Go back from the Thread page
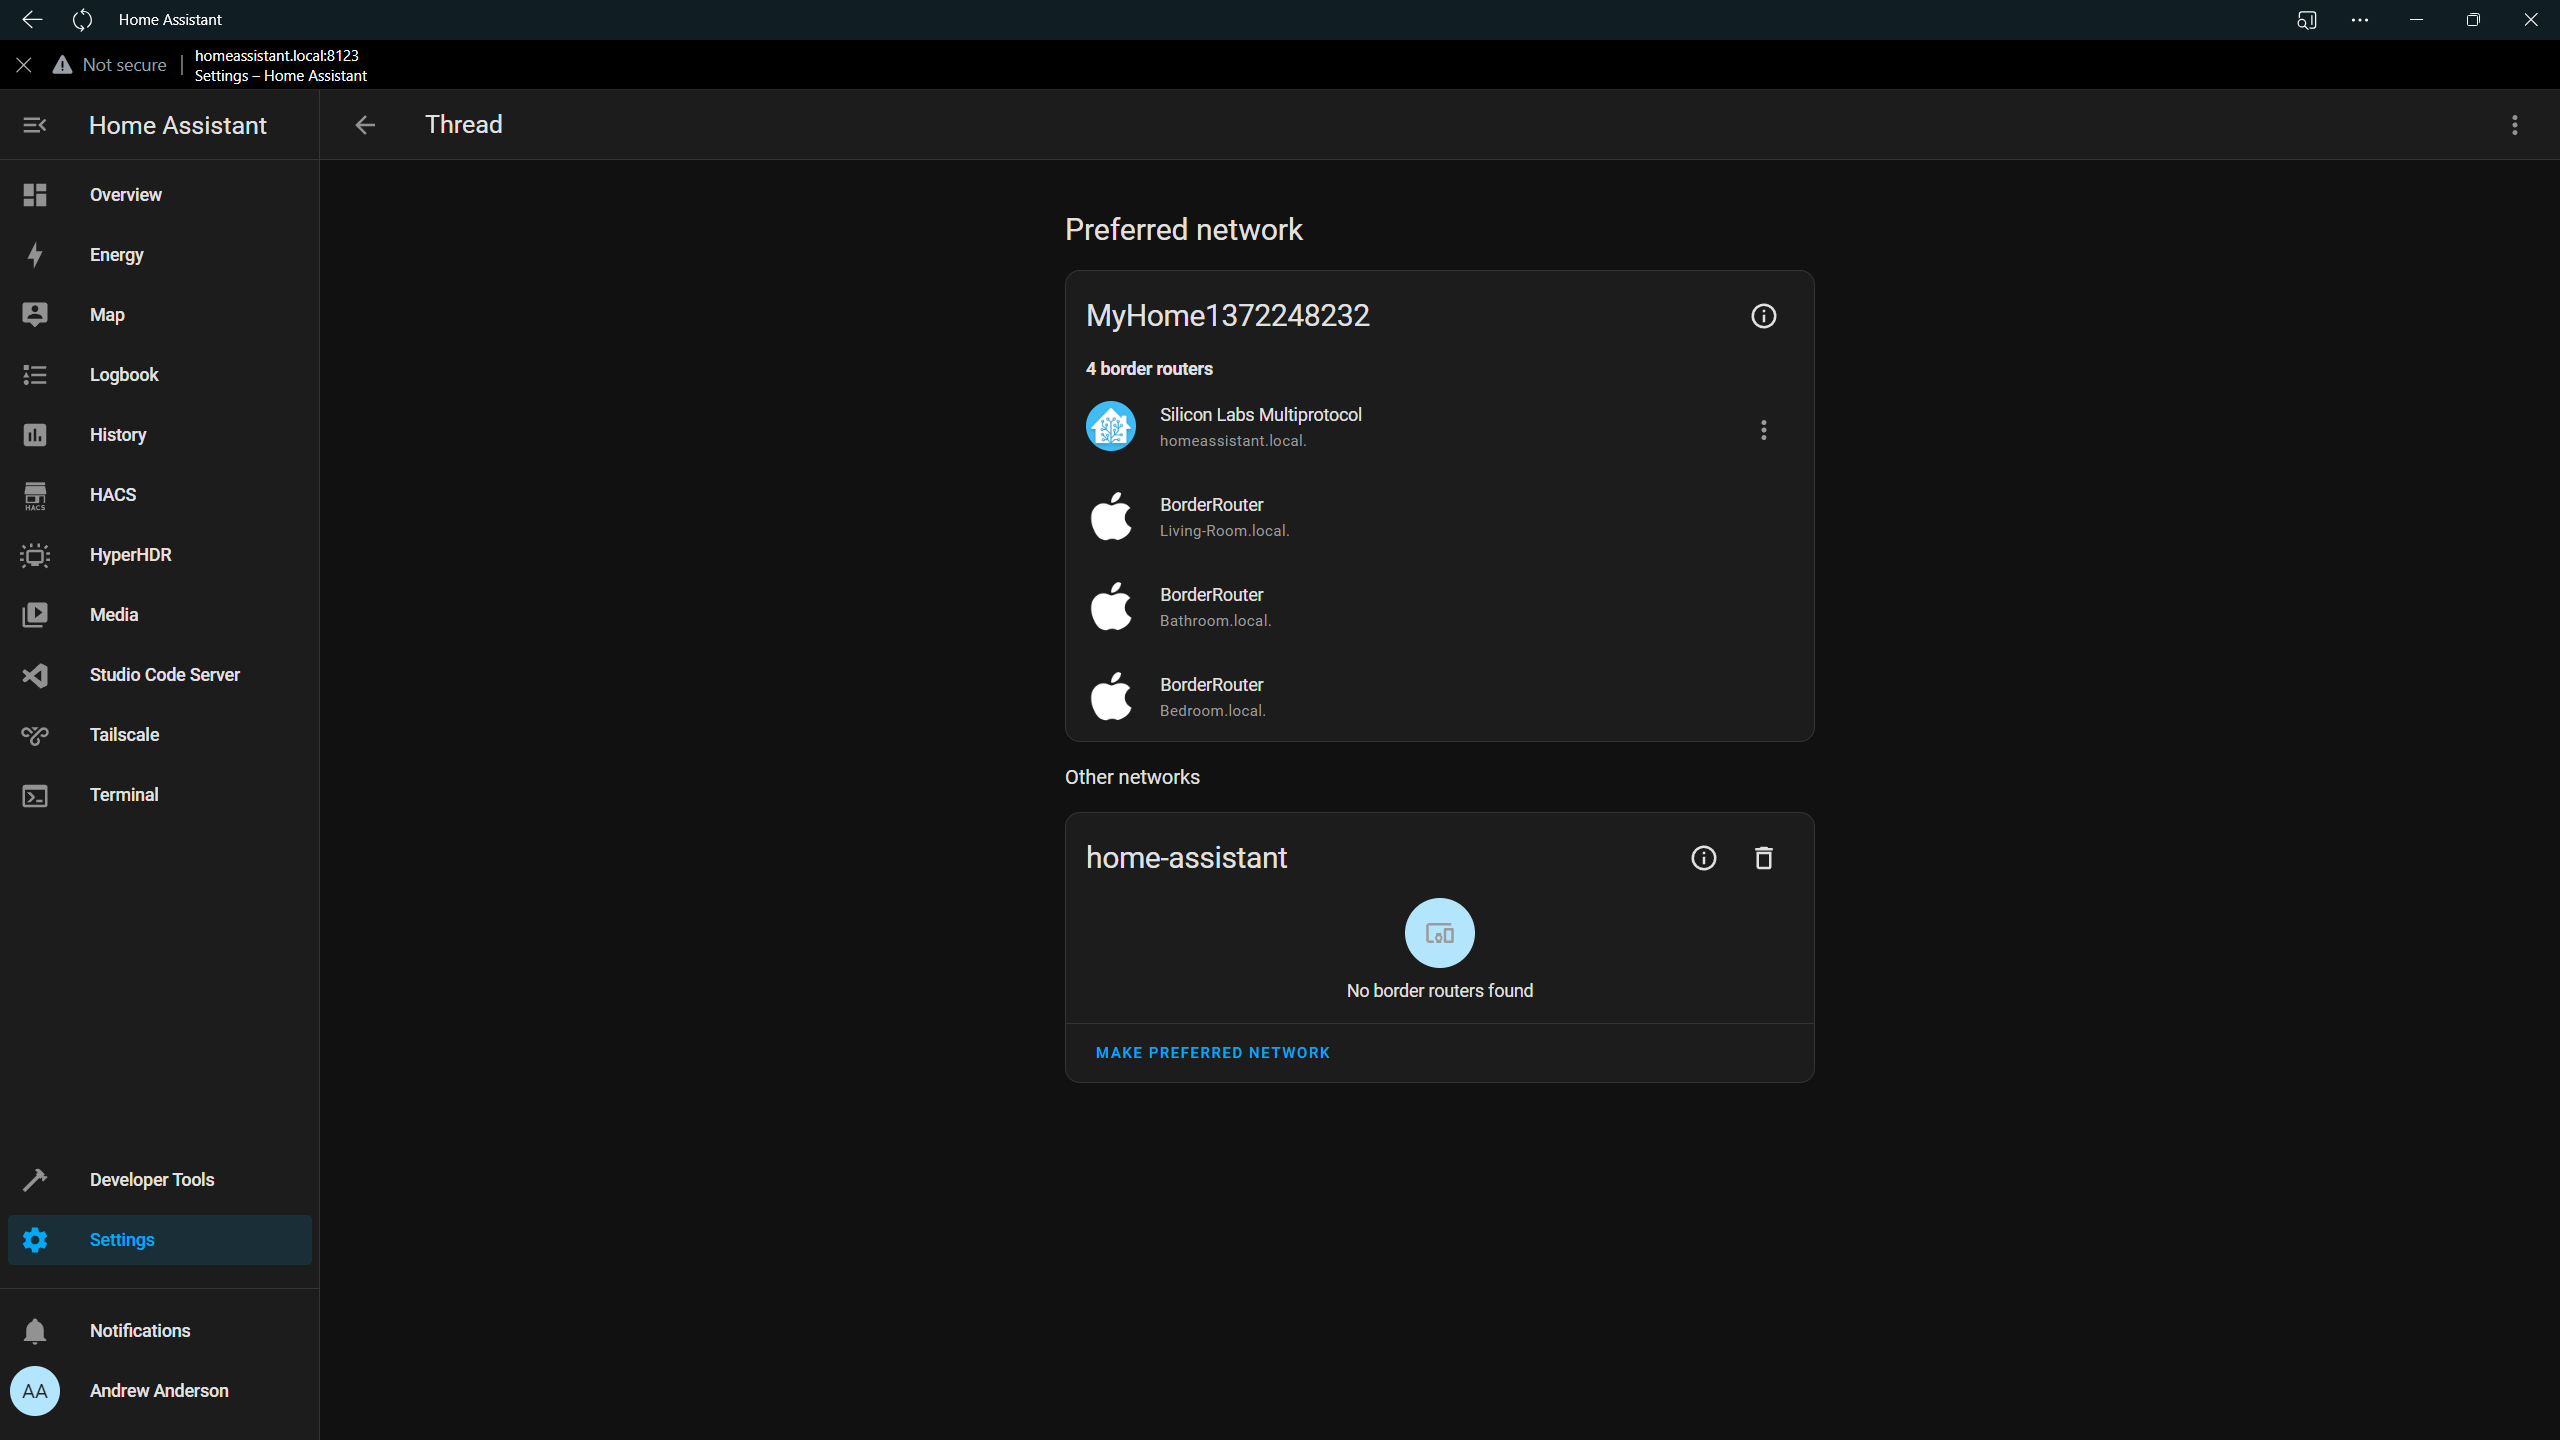 364,124
